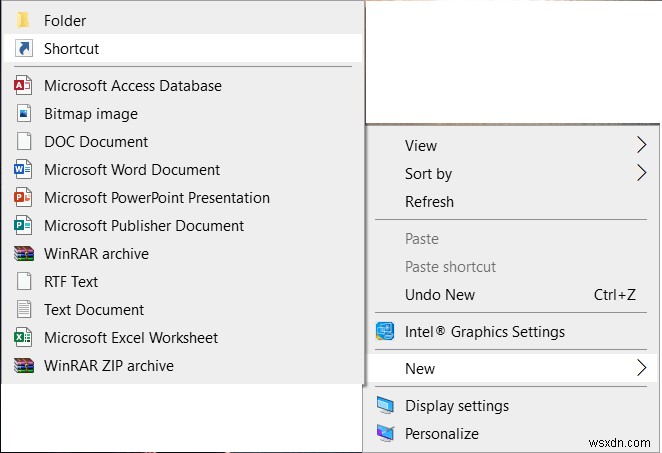
Task: Choose DOC Document from the New submenu
Action: 183,142
